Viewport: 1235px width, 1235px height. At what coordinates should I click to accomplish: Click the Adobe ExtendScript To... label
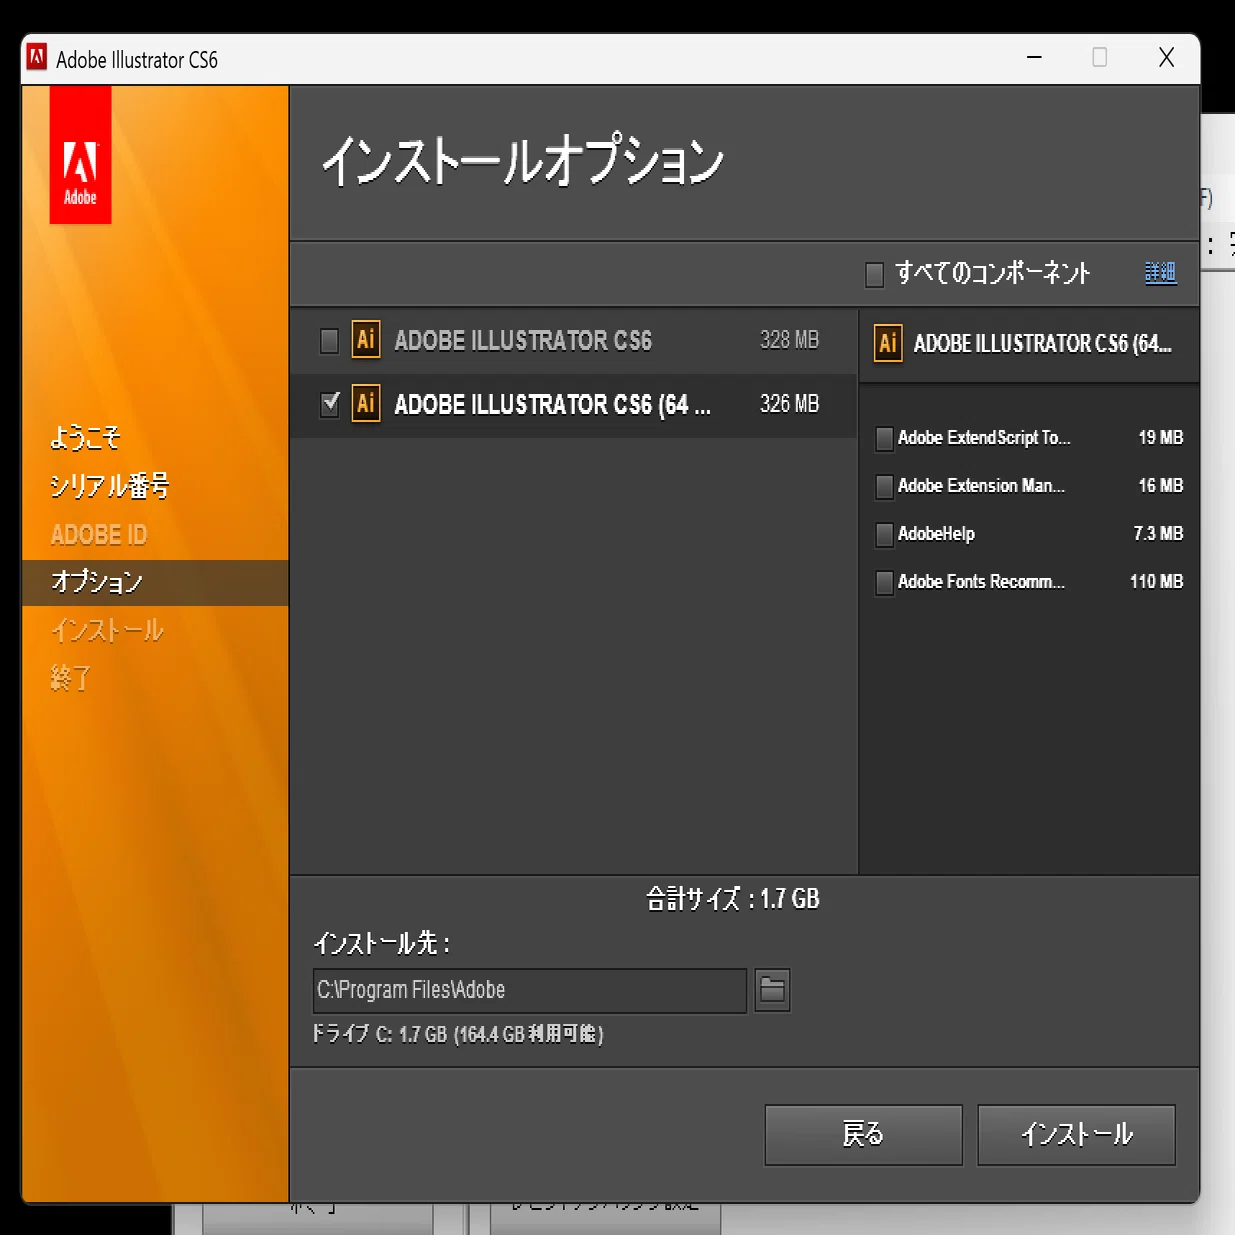pos(984,438)
